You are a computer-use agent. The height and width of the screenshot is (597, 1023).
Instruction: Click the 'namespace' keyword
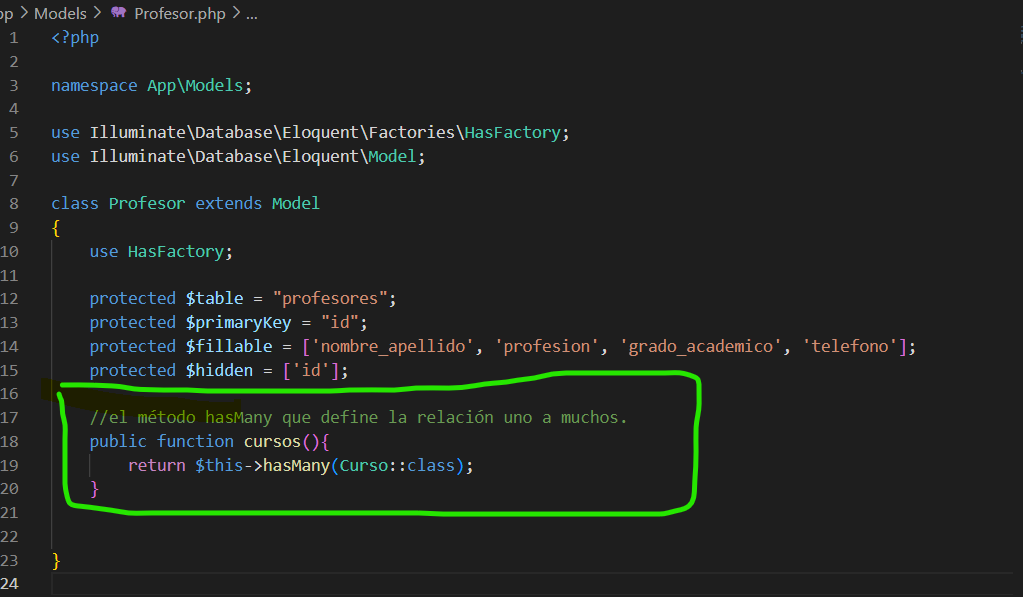(x=95, y=85)
